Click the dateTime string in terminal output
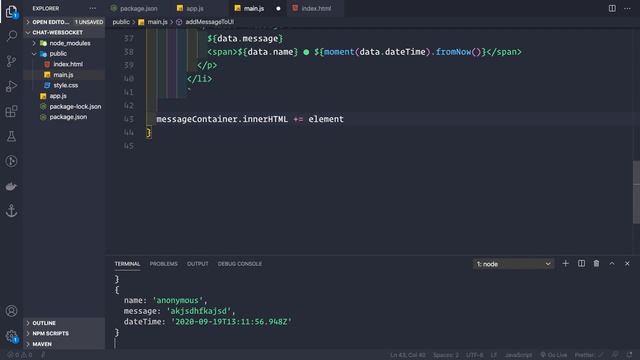This screenshot has height=360, width=640. [x=231, y=322]
